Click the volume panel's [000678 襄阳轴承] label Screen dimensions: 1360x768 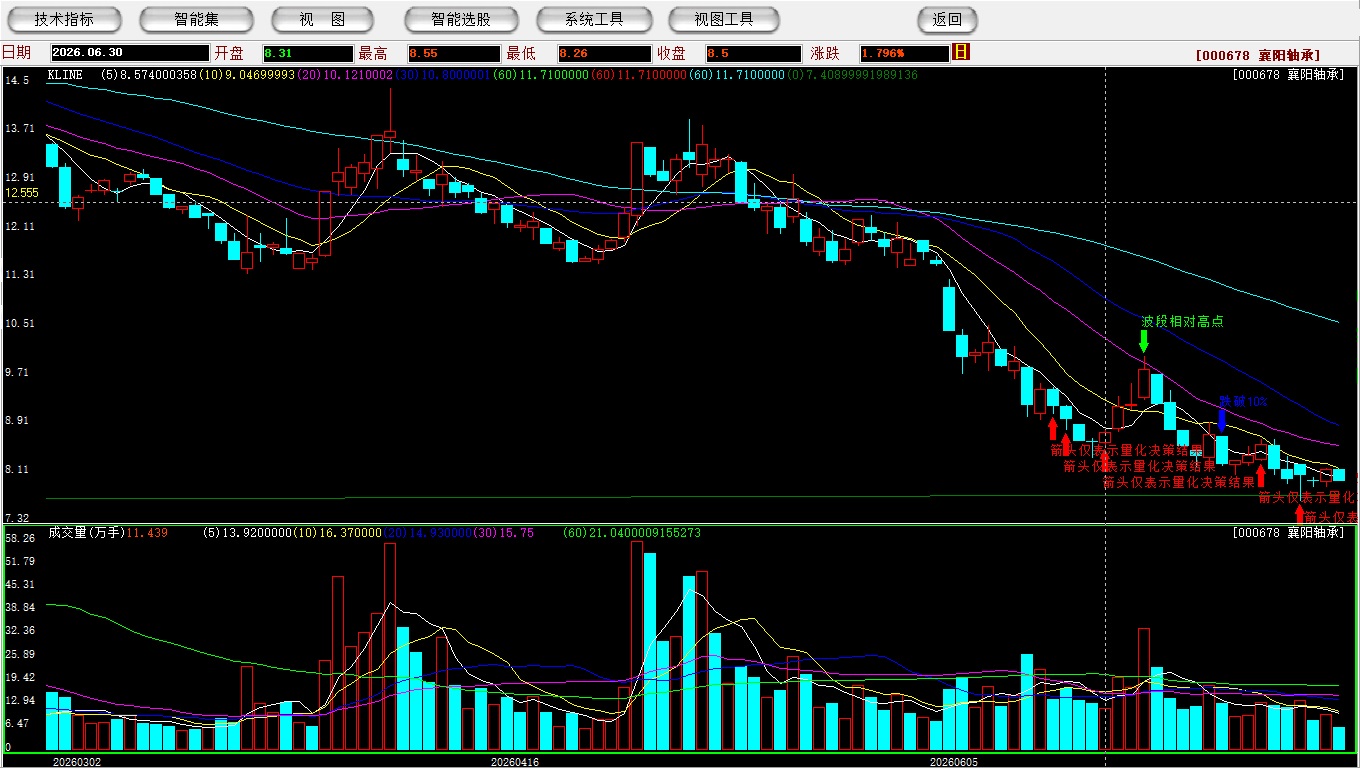(x=1290, y=533)
